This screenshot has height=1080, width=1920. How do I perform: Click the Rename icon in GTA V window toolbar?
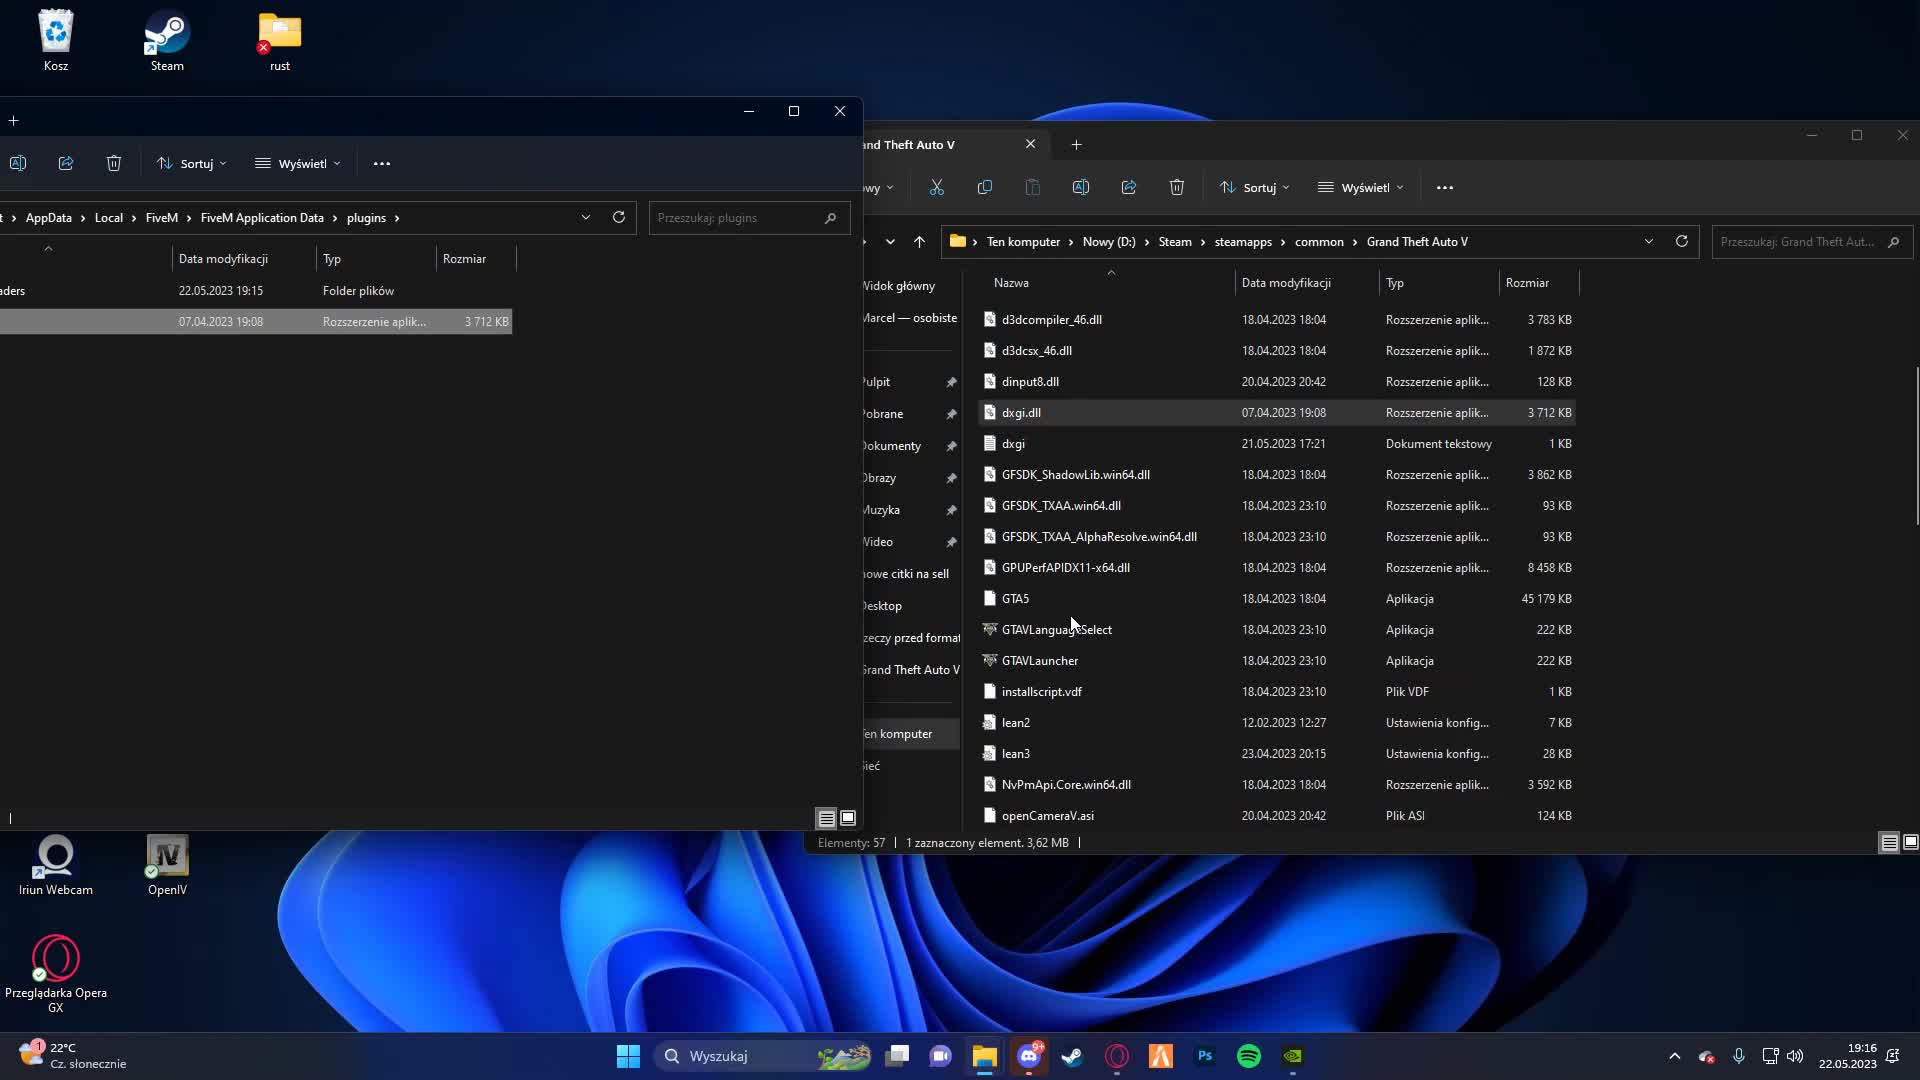(1080, 187)
